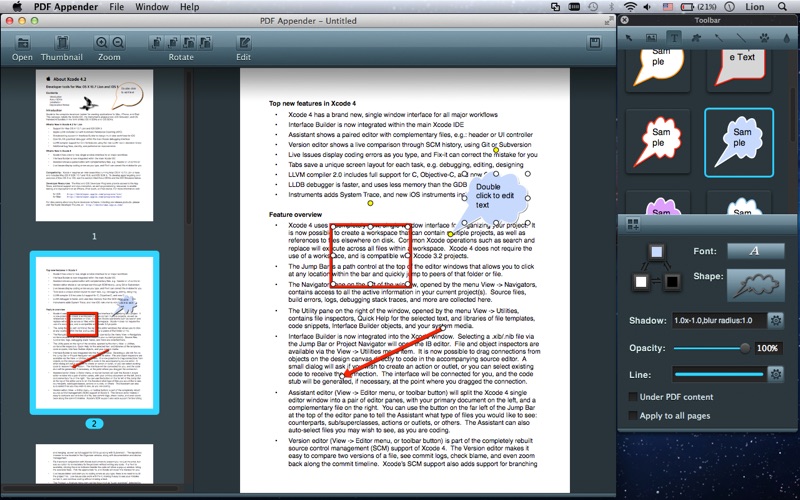Image resolution: width=800 pixels, height=500 pixels.
Task: Select the straight line tool in Toolbar
Action: (x=741, y=38)
